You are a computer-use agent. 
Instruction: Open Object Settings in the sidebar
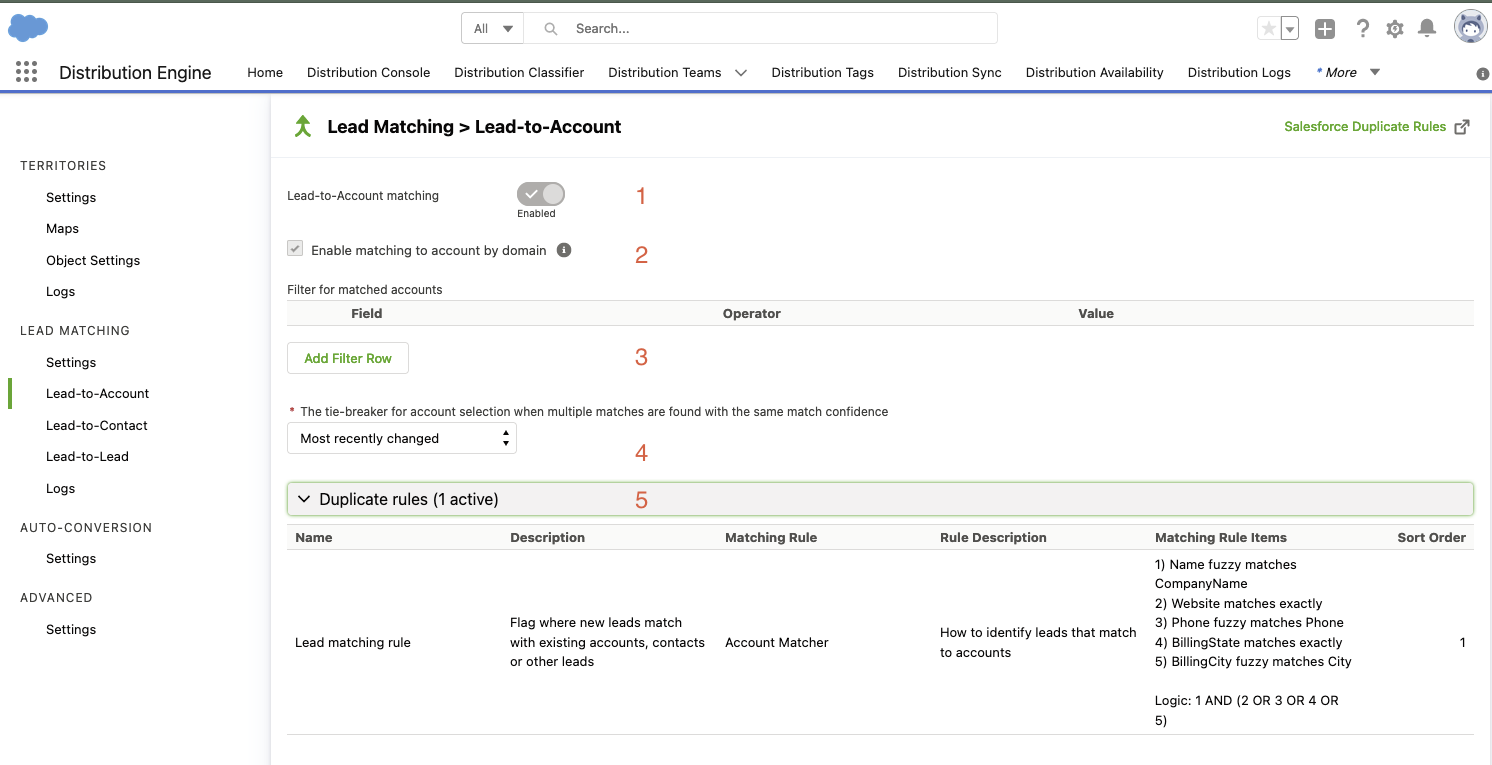tap(93, 260)
